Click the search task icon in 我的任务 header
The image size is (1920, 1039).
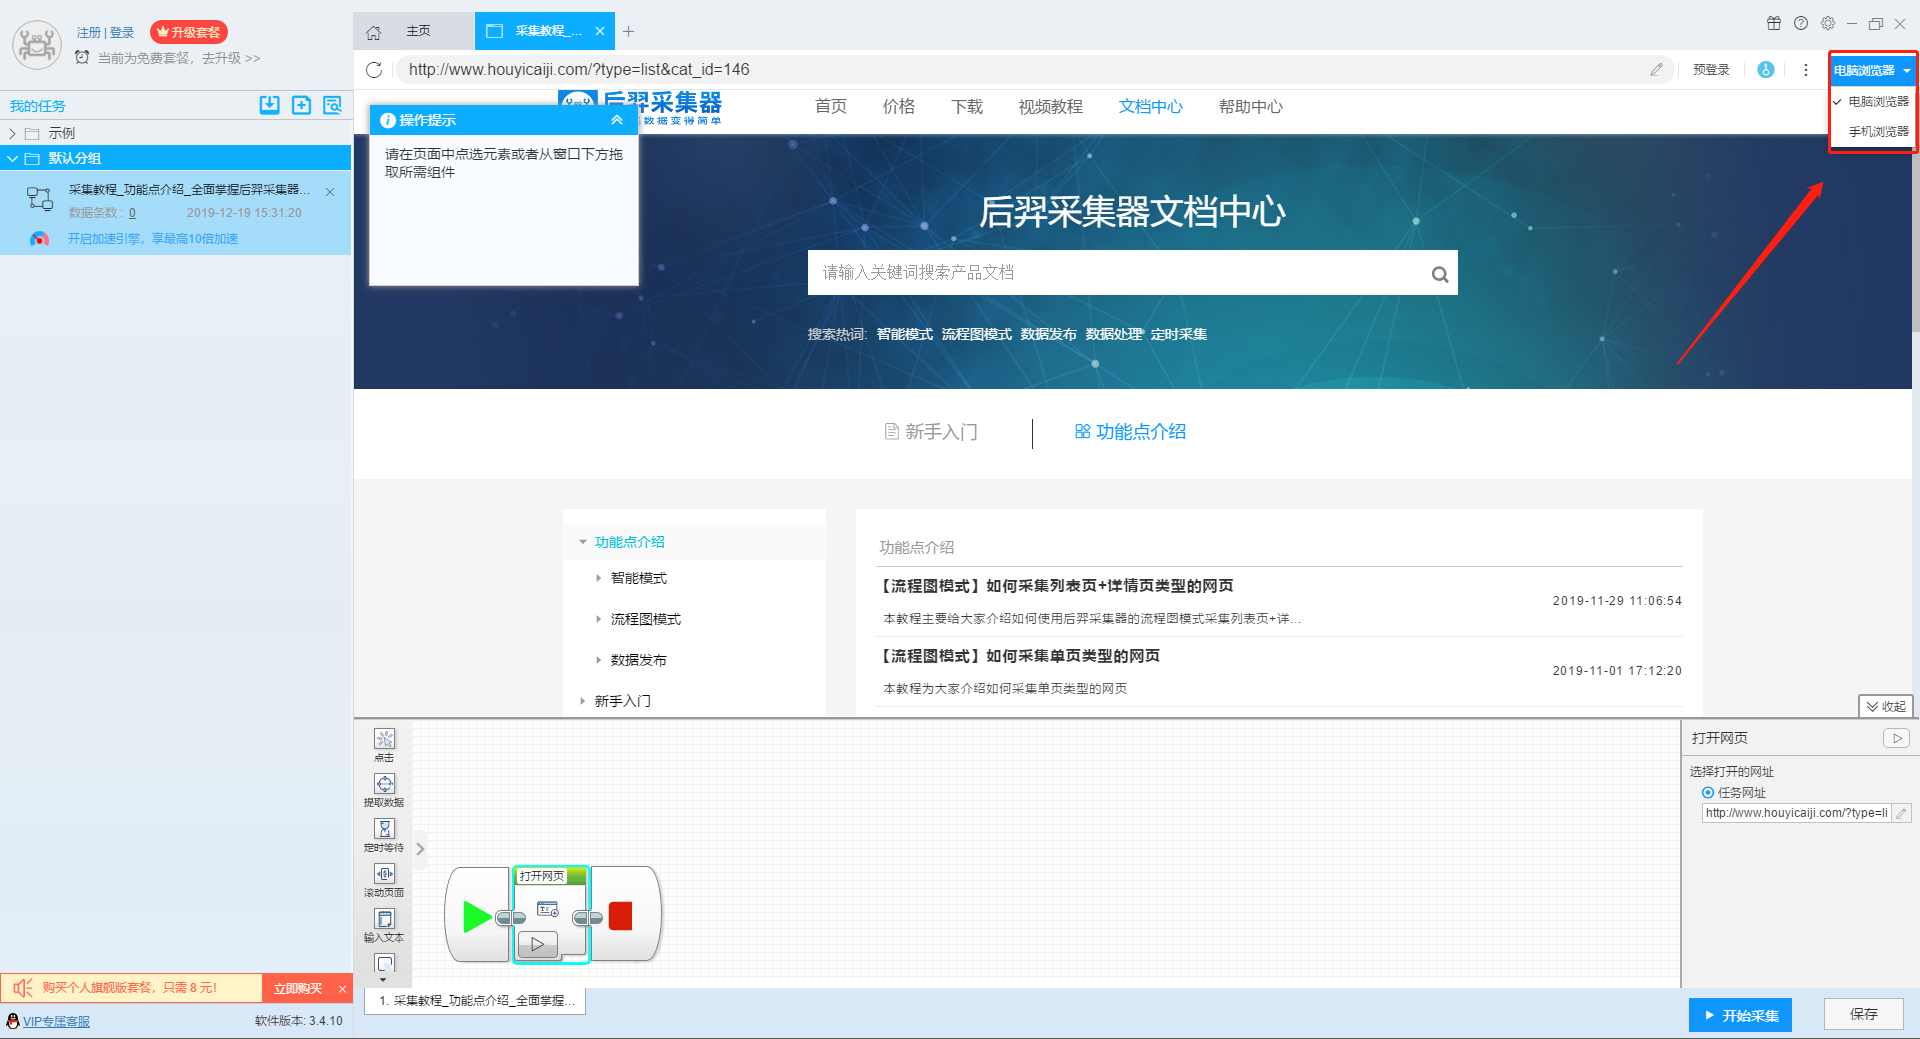[332, 105]
